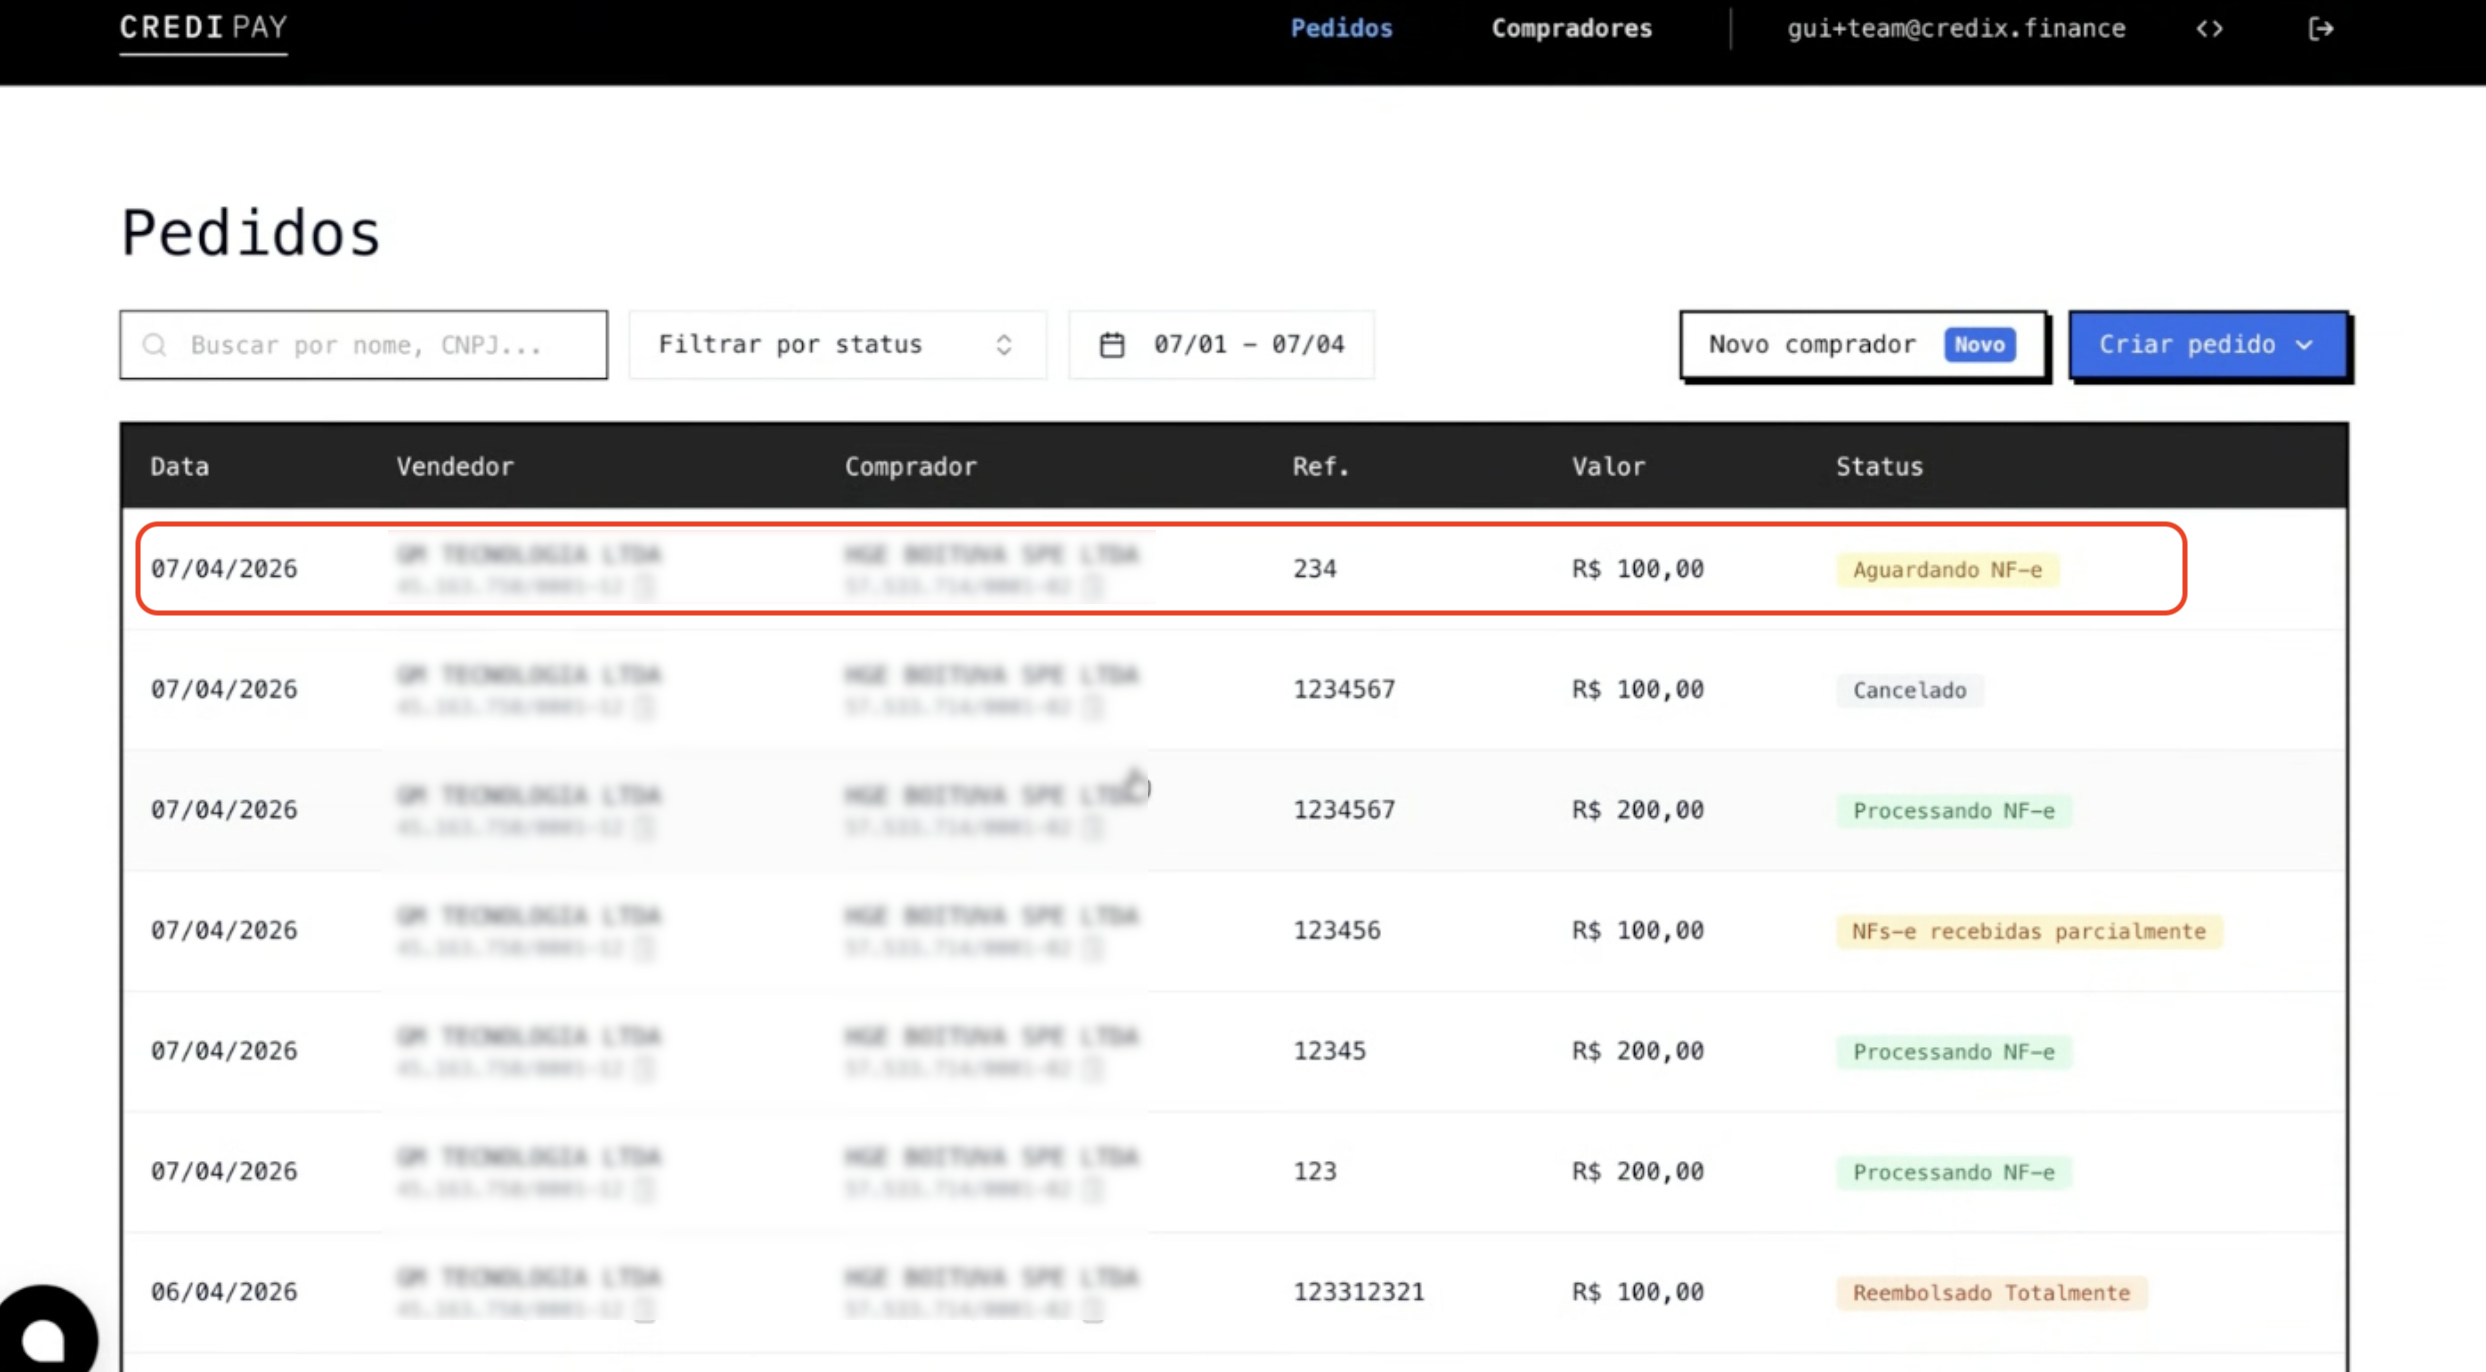Click the magnifier icon in search box
This screenshot has height=1372, width=2486.
[154, 345]
